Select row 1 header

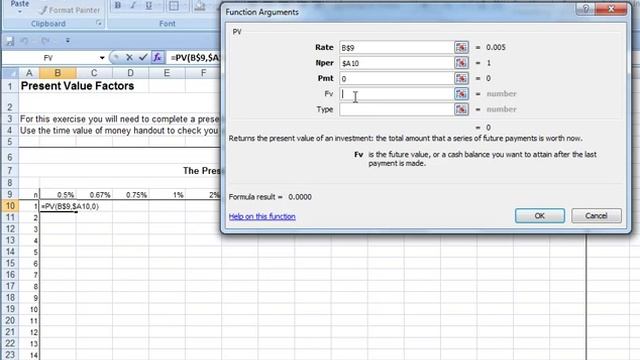(10, 86)
